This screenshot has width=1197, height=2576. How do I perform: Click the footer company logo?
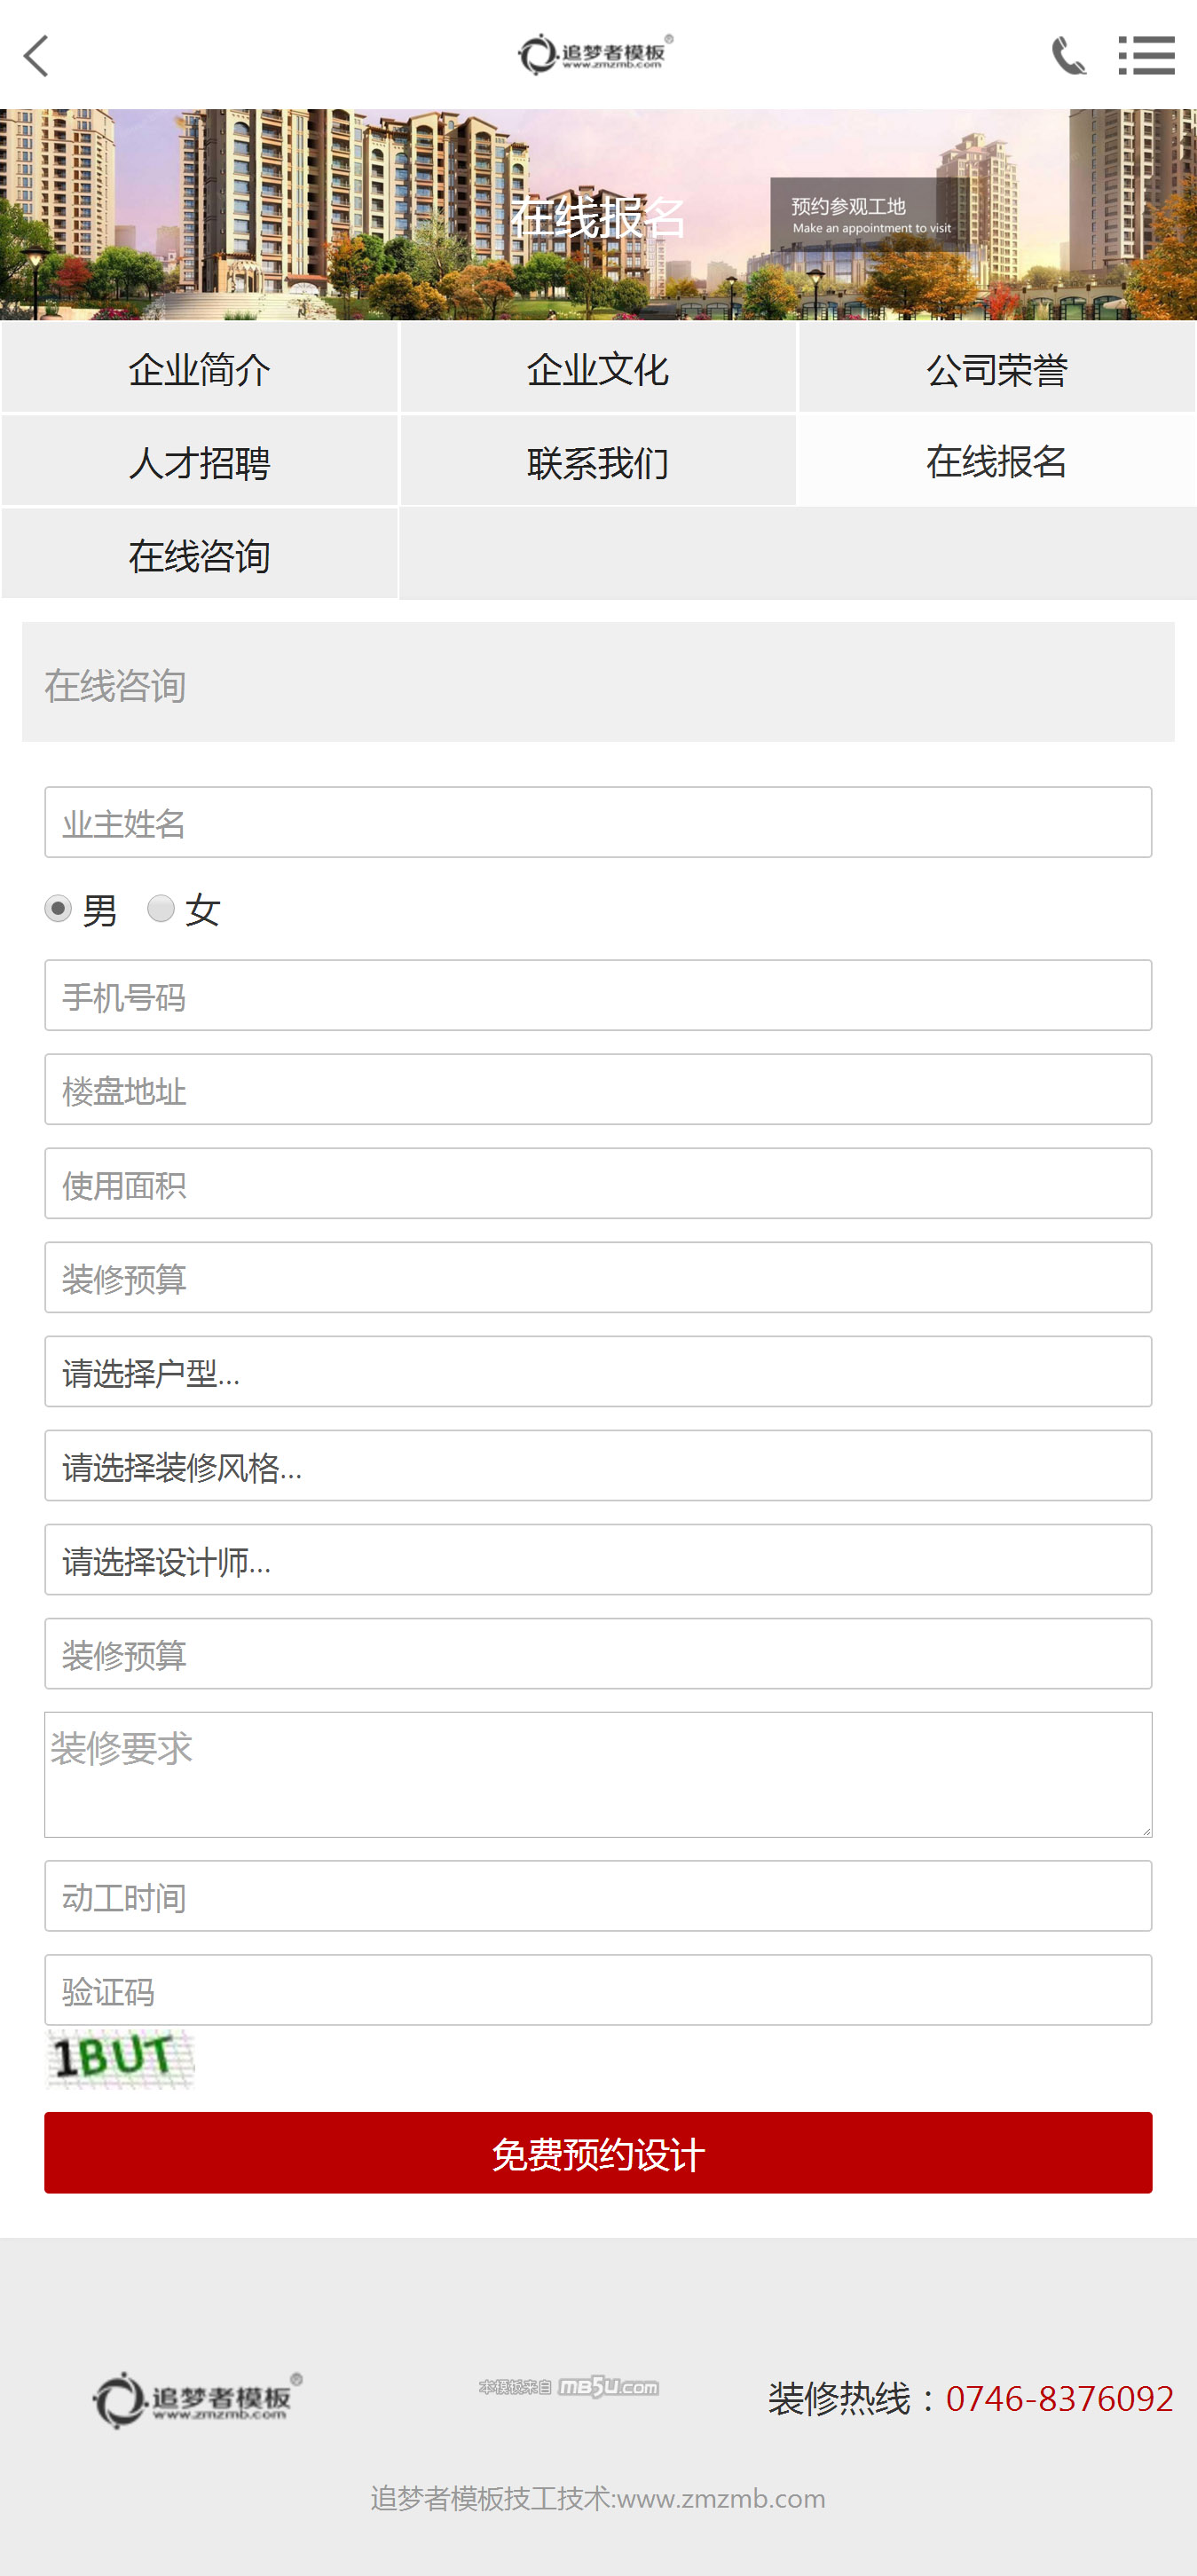[198, 2399]
